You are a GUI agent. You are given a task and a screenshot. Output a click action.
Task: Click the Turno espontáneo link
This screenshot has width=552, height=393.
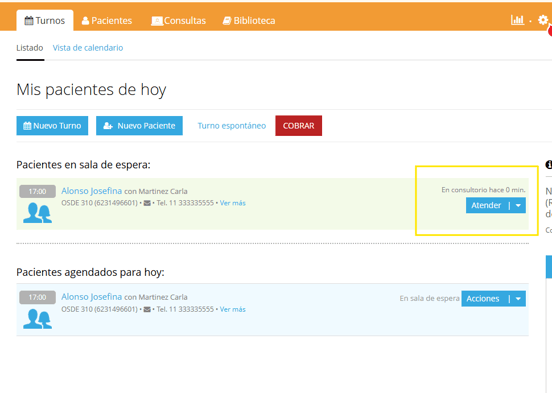[x=232, y=126]
